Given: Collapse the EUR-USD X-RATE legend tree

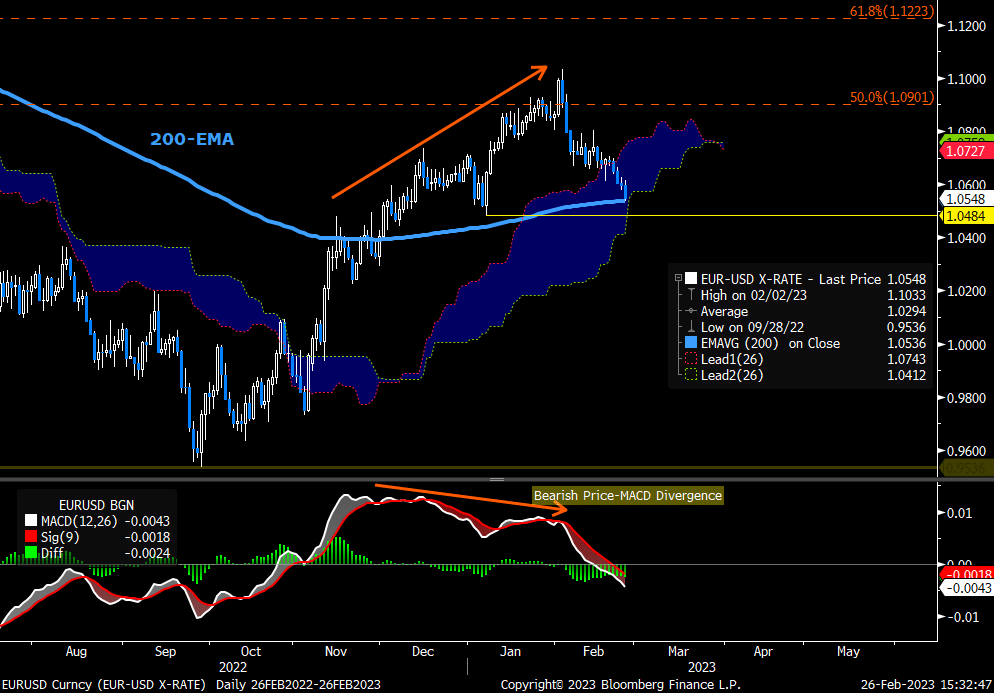Looking at the screenshot, I should [x=678, y=279].
